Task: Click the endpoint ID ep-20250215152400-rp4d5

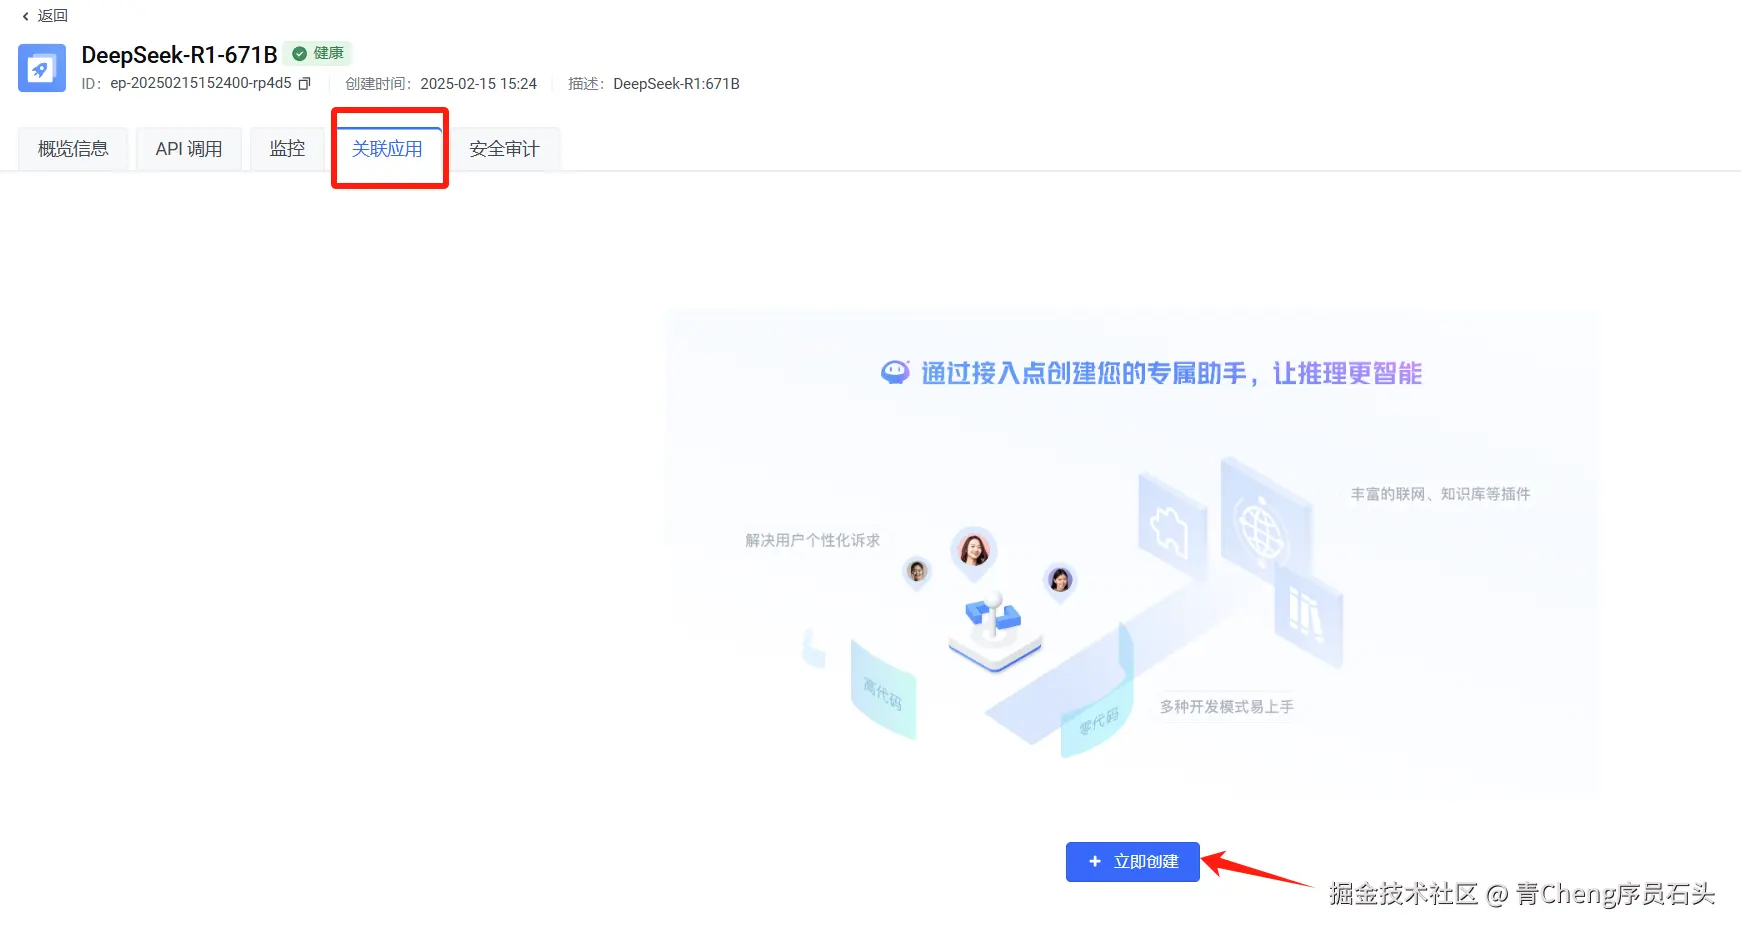Action: tap(201, 84)
